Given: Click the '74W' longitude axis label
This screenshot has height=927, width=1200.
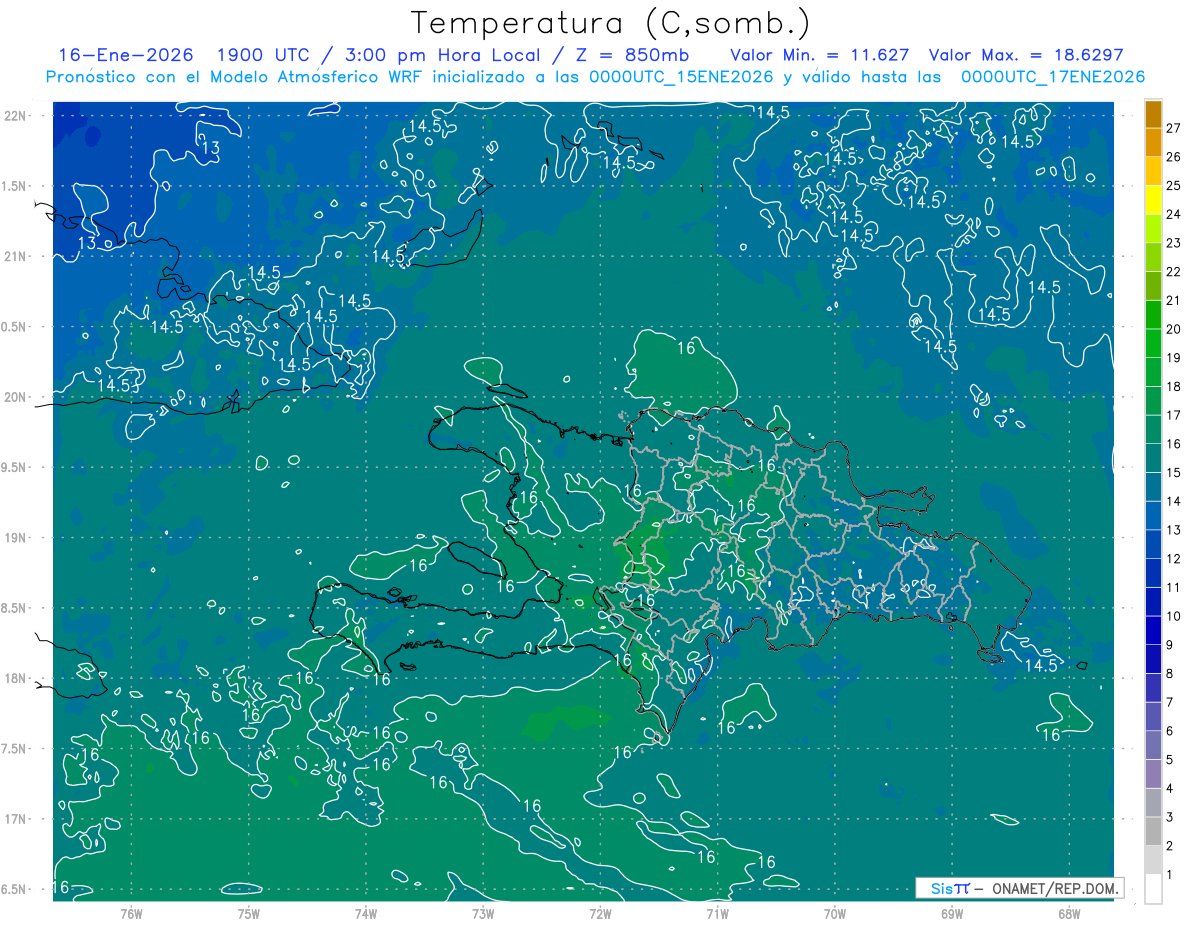Looking at the screenshot, I should click(365, 913).
